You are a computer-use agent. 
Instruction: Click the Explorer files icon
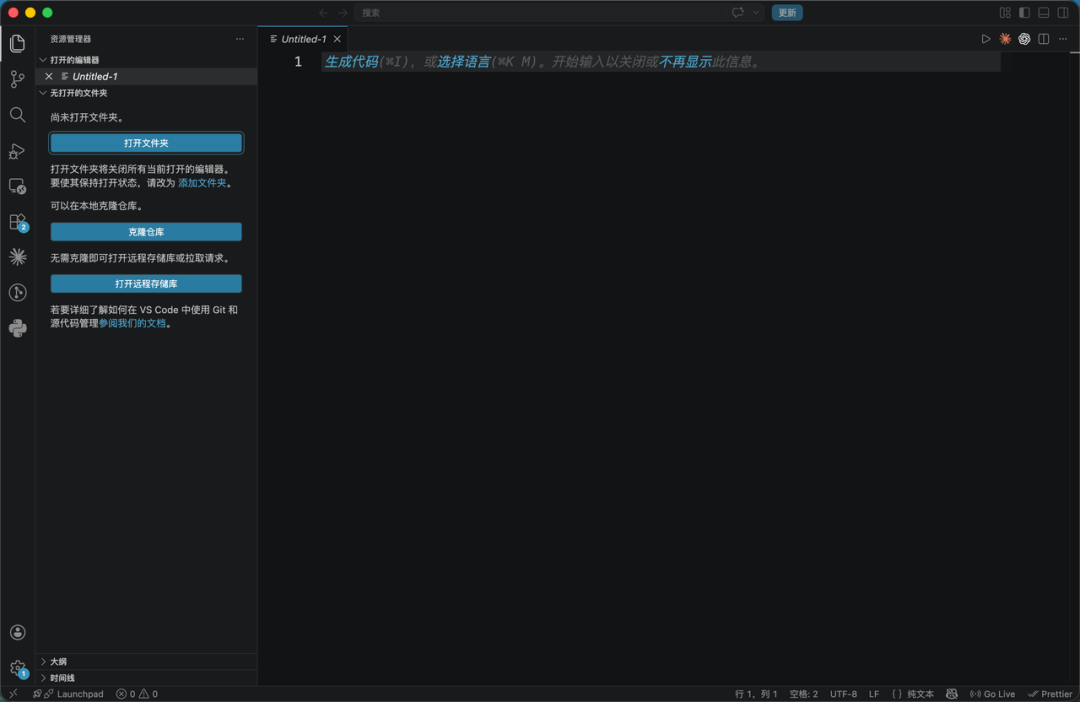(17, 43)
